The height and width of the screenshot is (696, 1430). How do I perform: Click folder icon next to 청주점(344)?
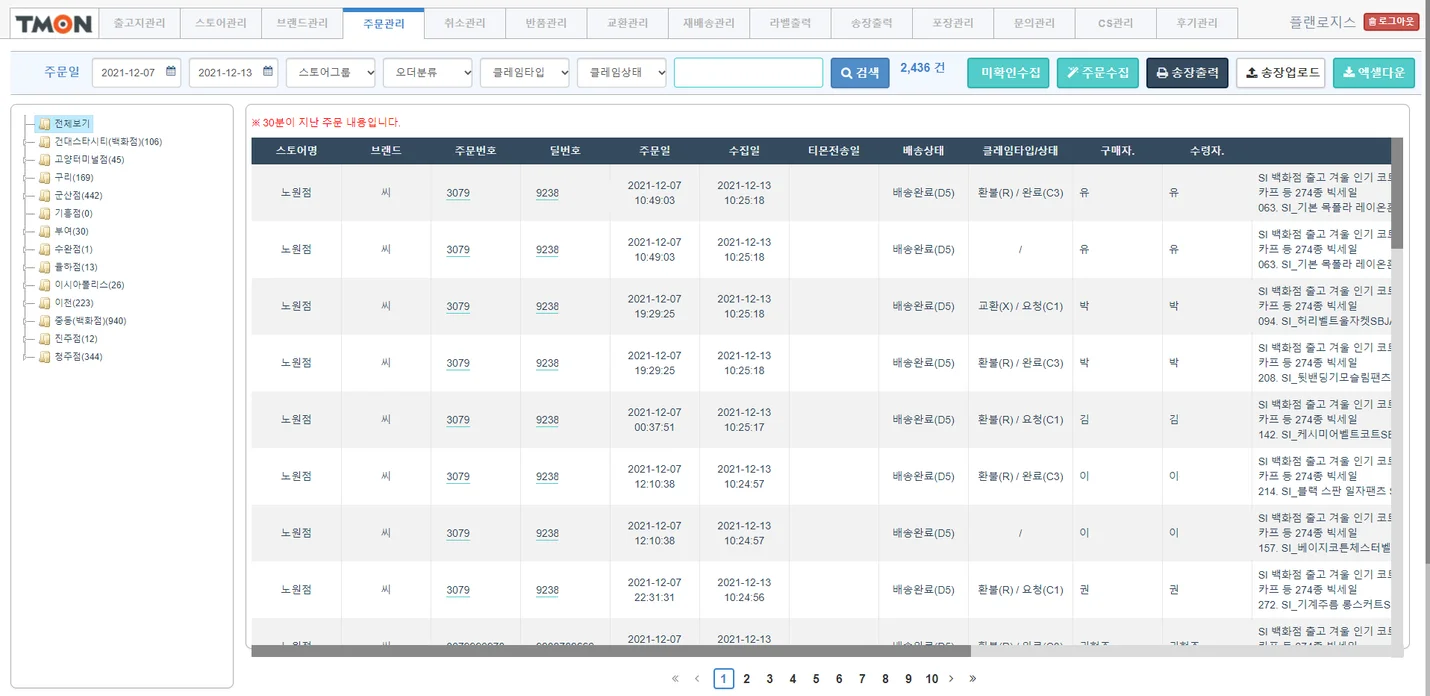tap(44, 357)
